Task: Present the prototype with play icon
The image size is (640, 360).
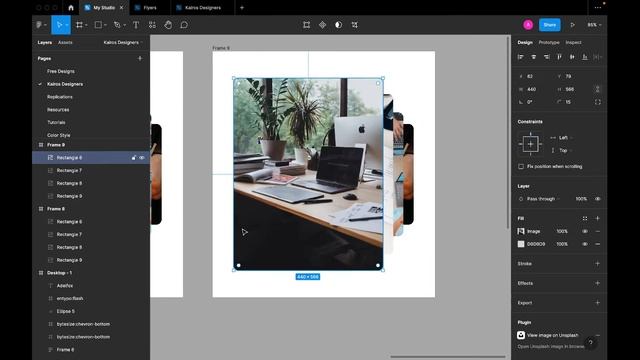Action: (x=572, y=25)
